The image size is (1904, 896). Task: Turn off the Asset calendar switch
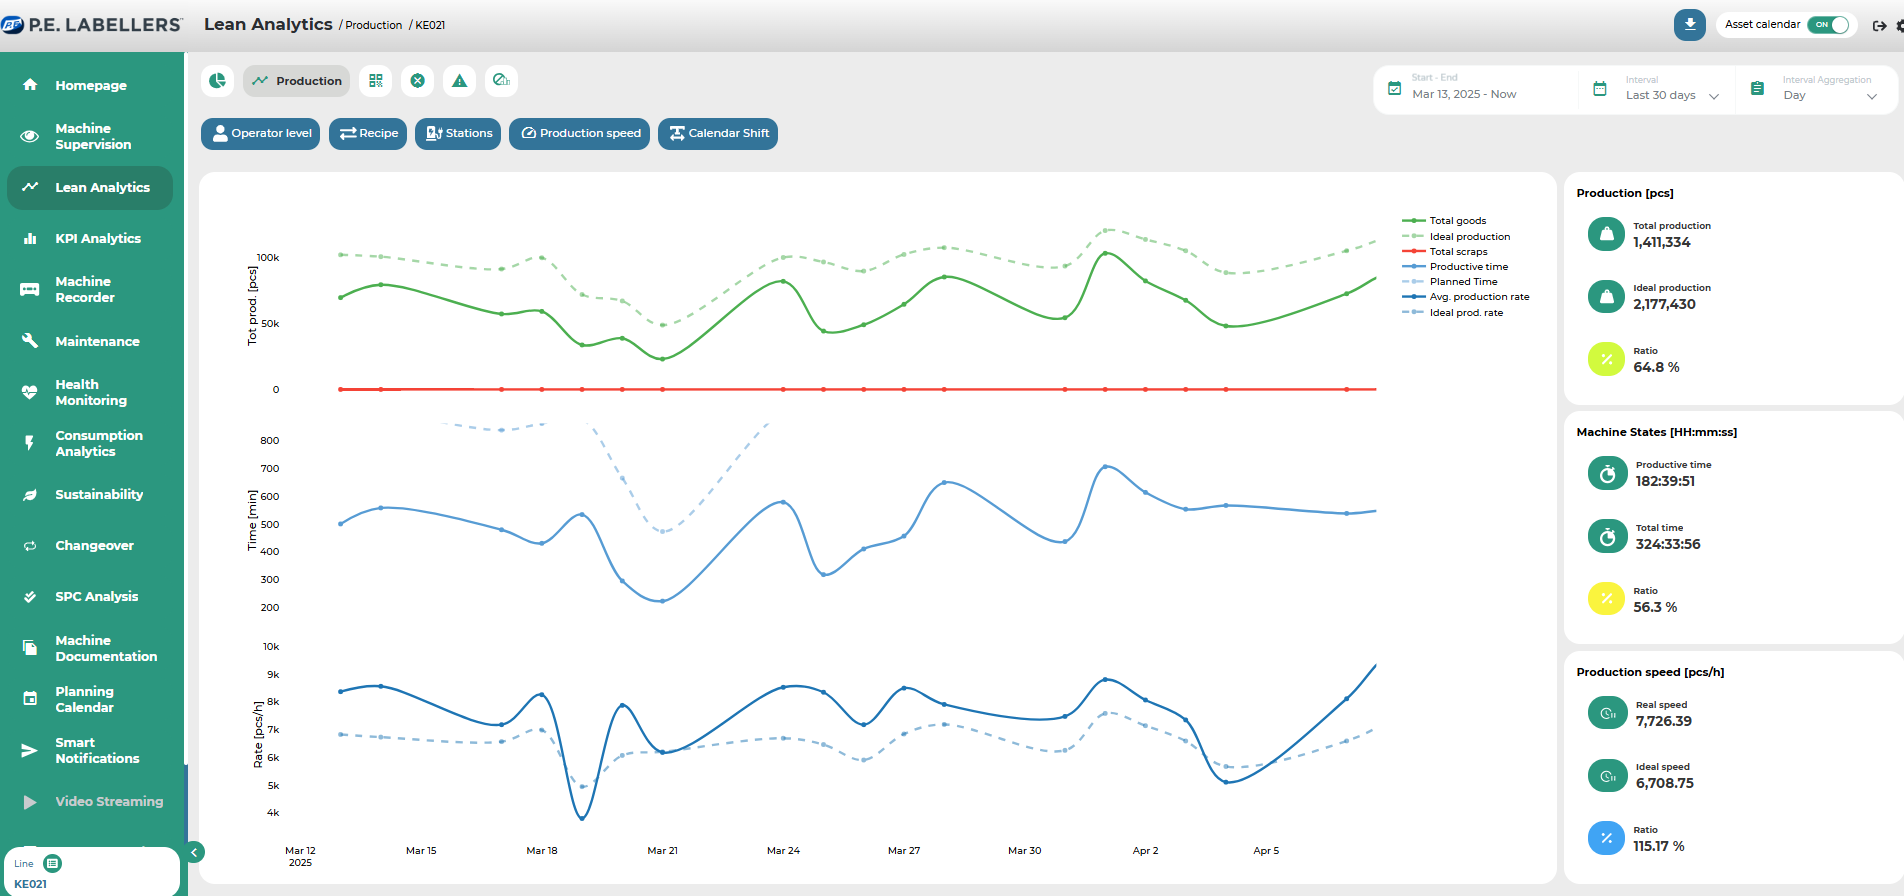pyautogui.click(x=1830, y=25)
